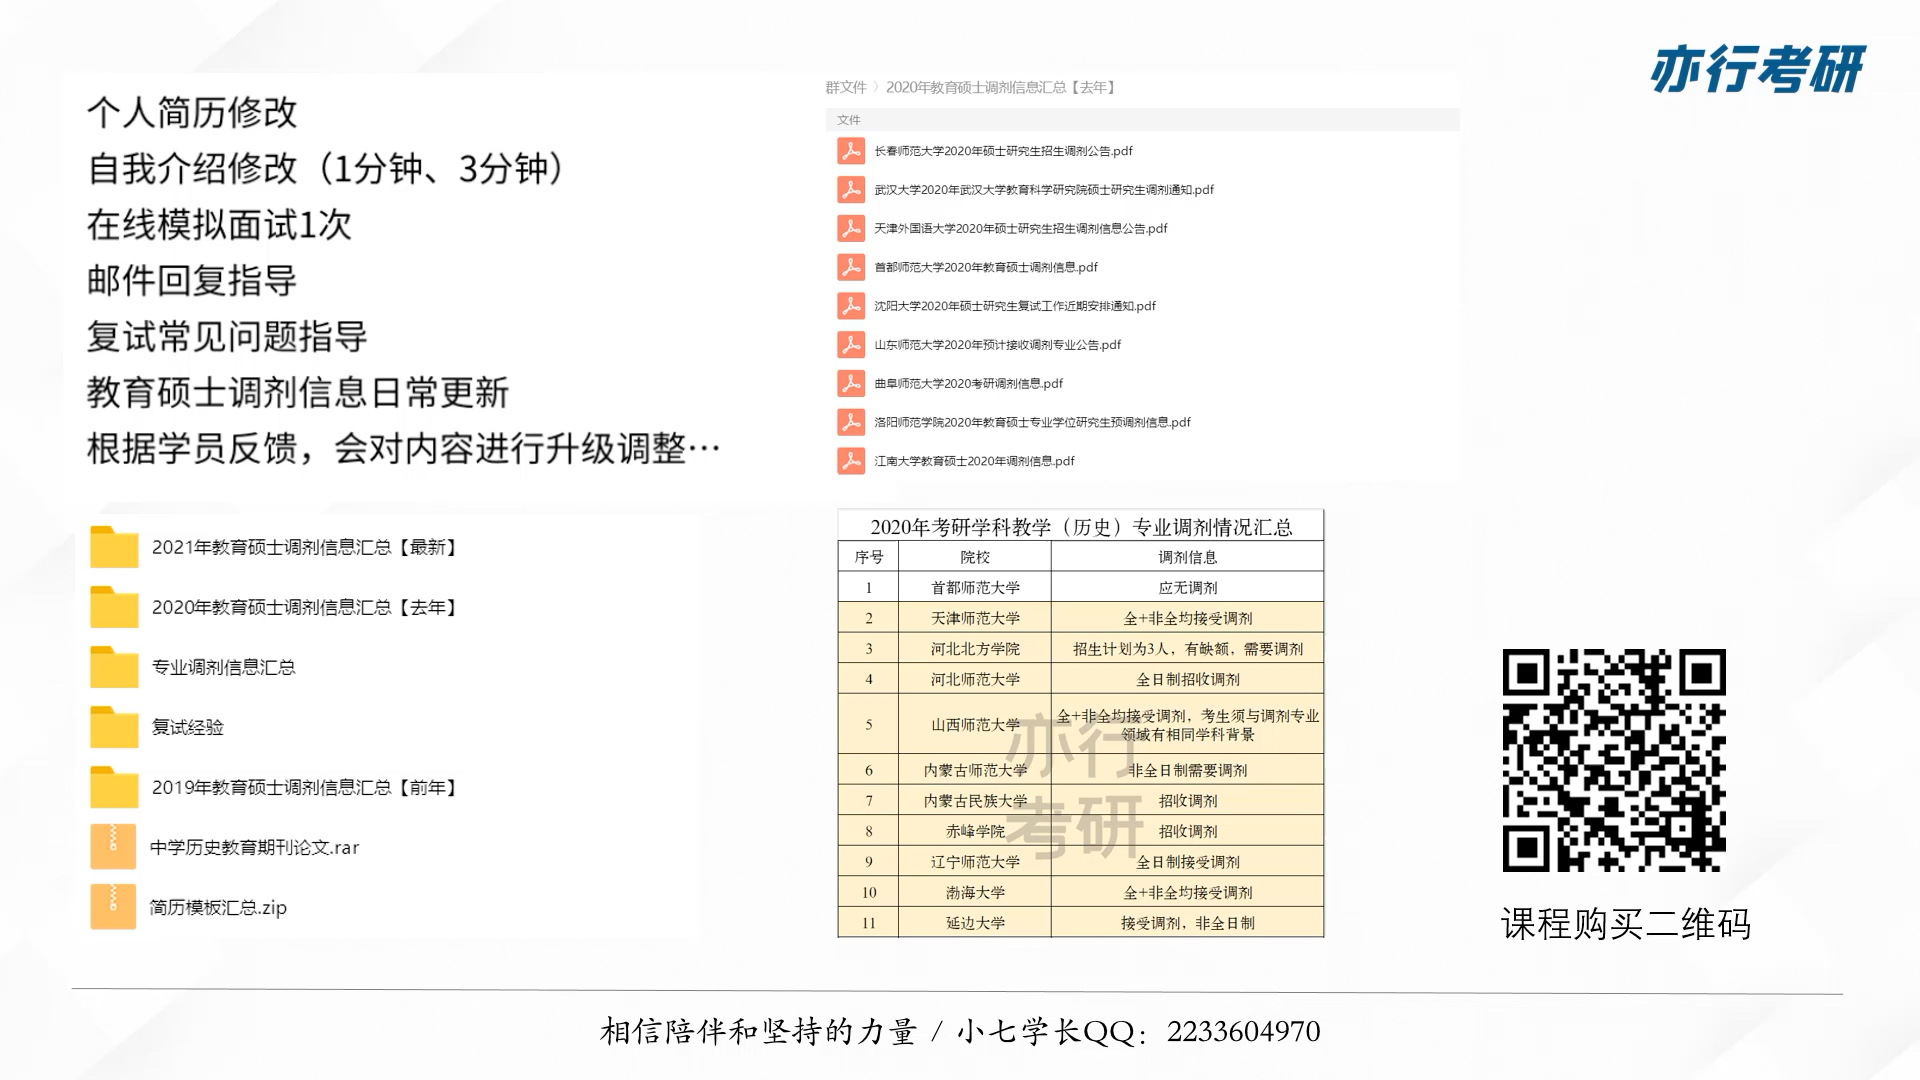Open 曲阜师范大学2020考研调剂信息.pdf
The width and height of the screenshot is (1920, 1080).
(x=969, y=383)
